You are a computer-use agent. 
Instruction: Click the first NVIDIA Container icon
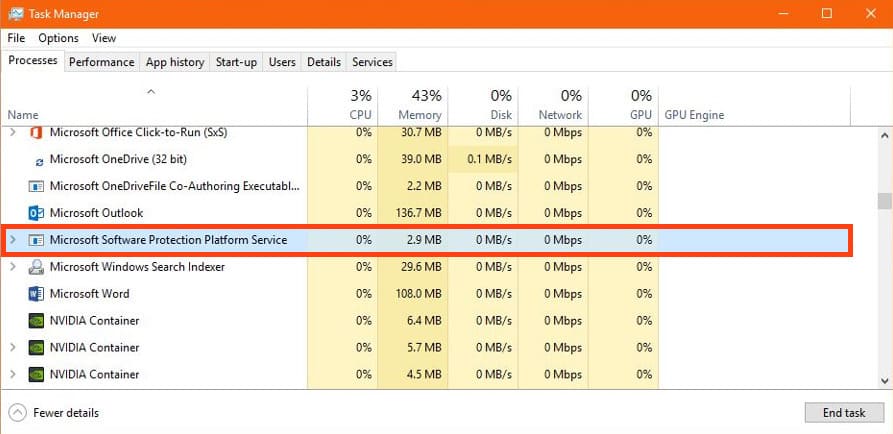(36, 321)
